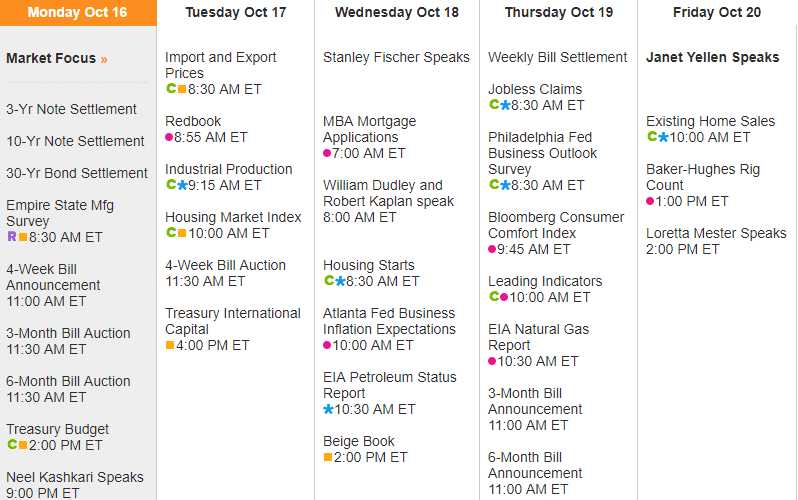
Task: Click green C icon next to Treasury Budget
Action: 11,445
